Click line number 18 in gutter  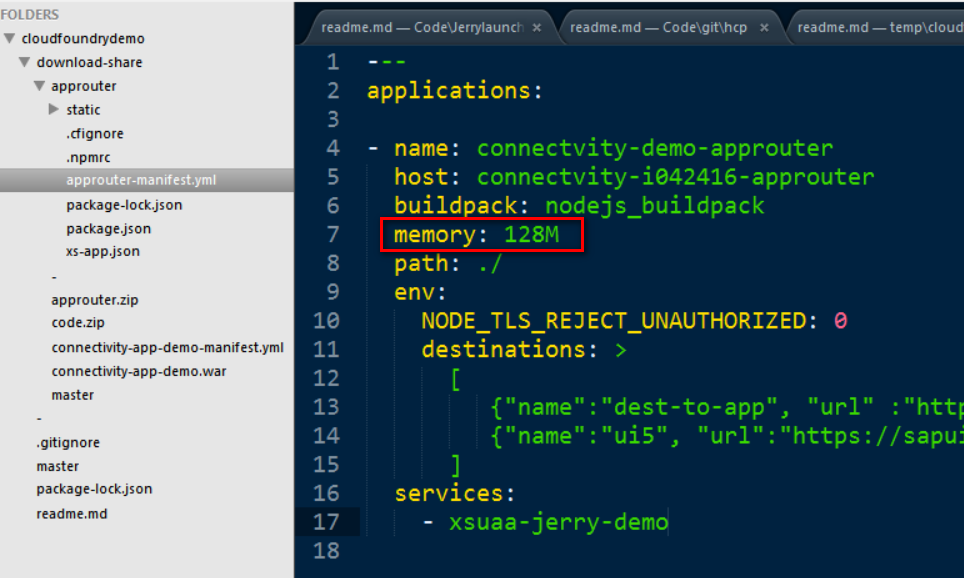(x=326, y=551)
